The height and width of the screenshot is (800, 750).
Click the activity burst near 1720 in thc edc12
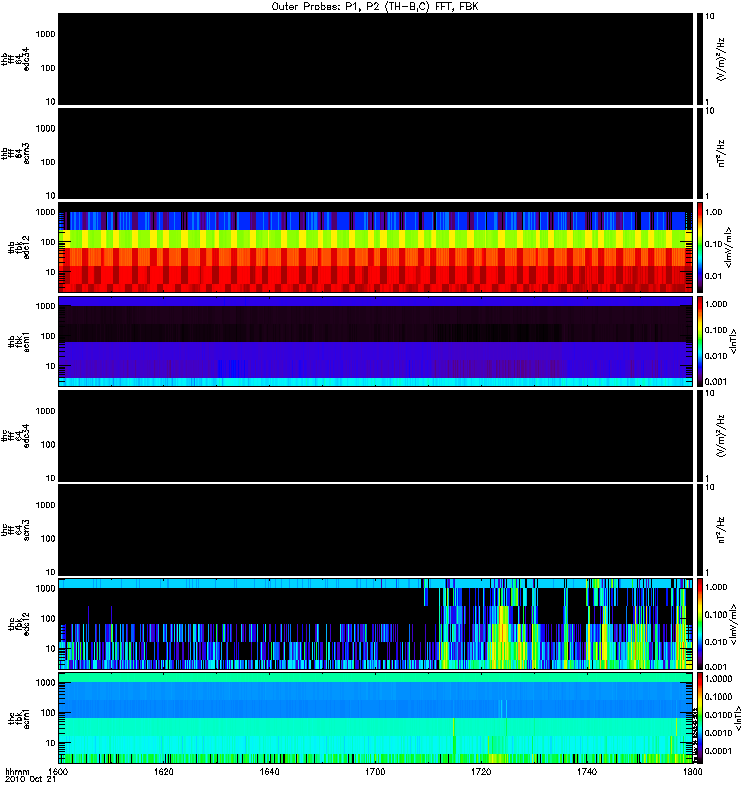pos(503,635)
